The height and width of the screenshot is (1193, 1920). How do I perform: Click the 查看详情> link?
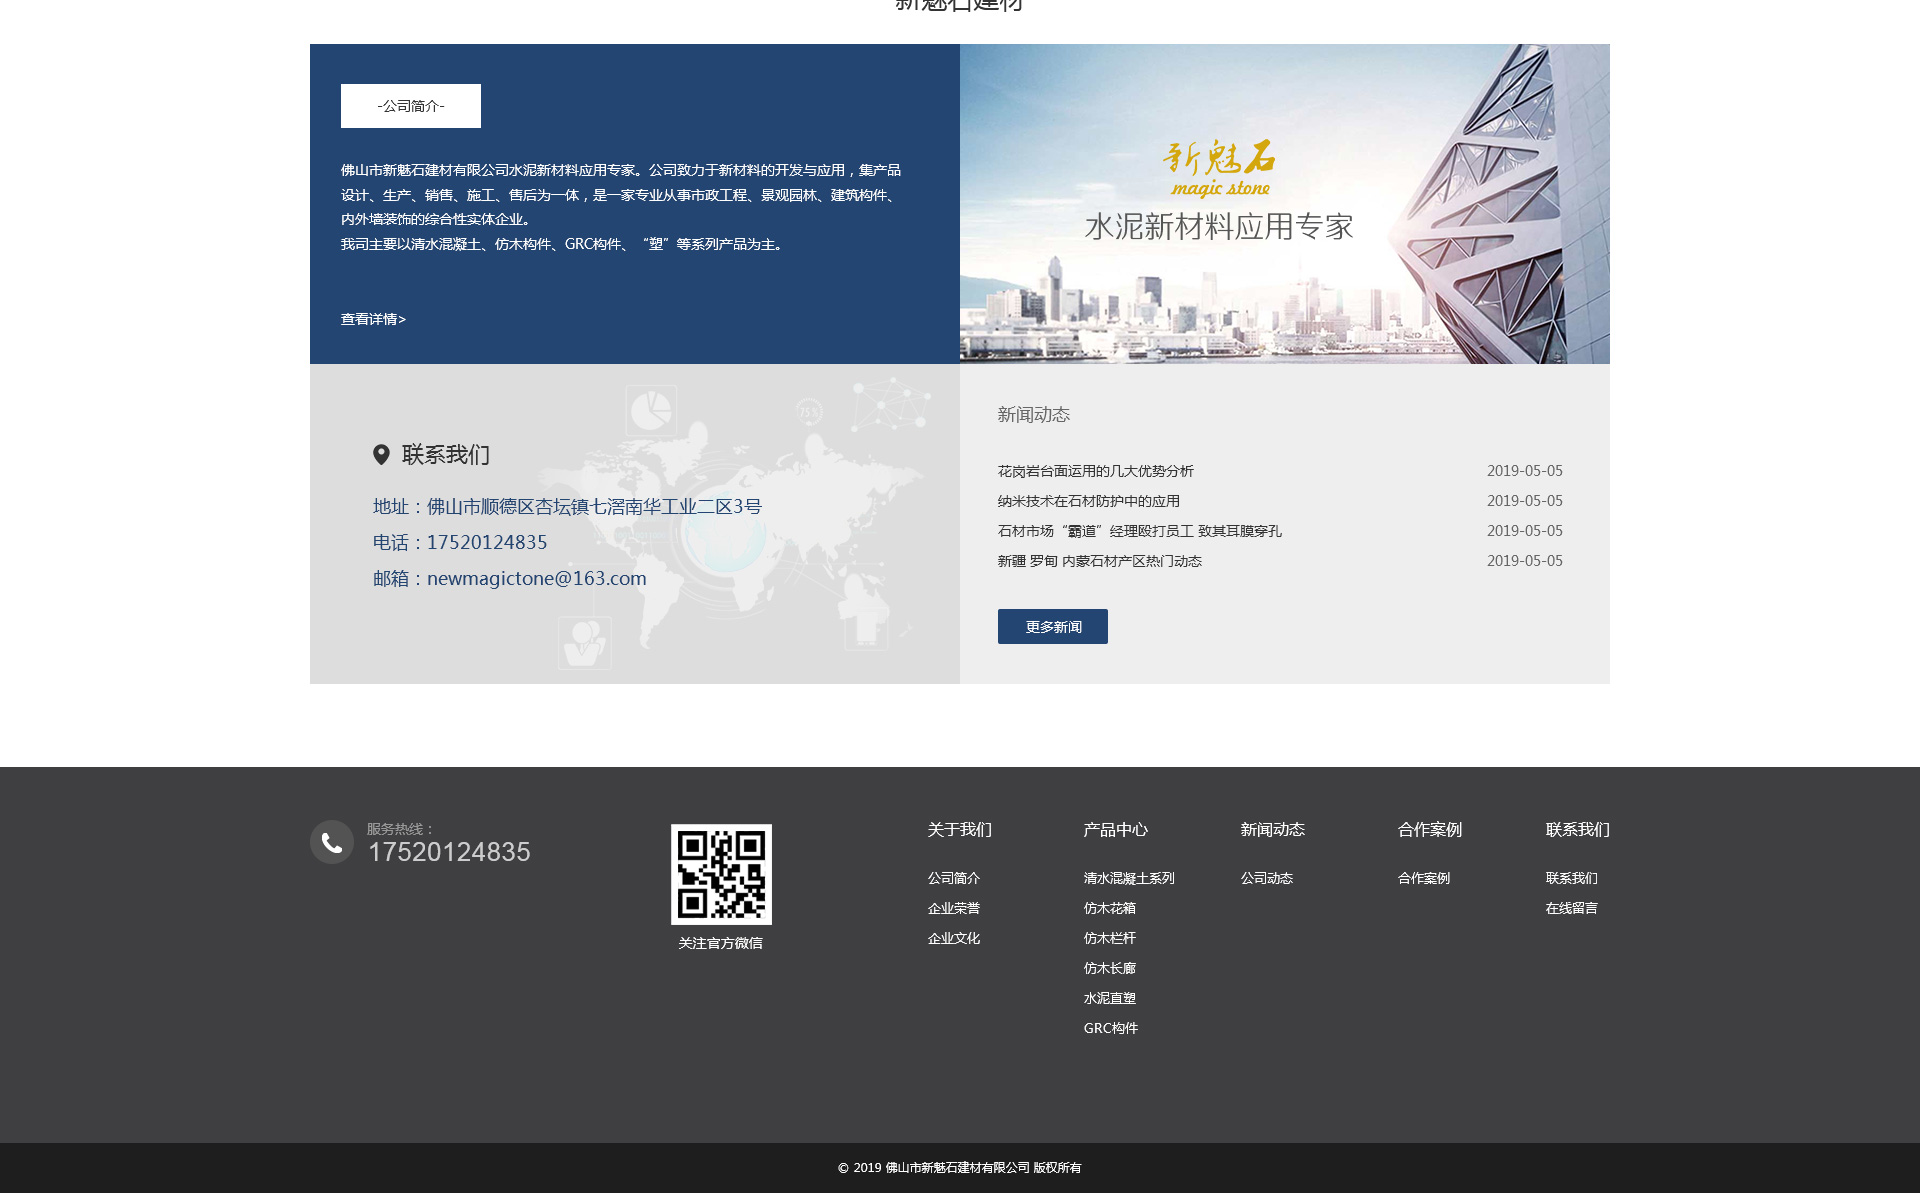click(x=373, y=319)
